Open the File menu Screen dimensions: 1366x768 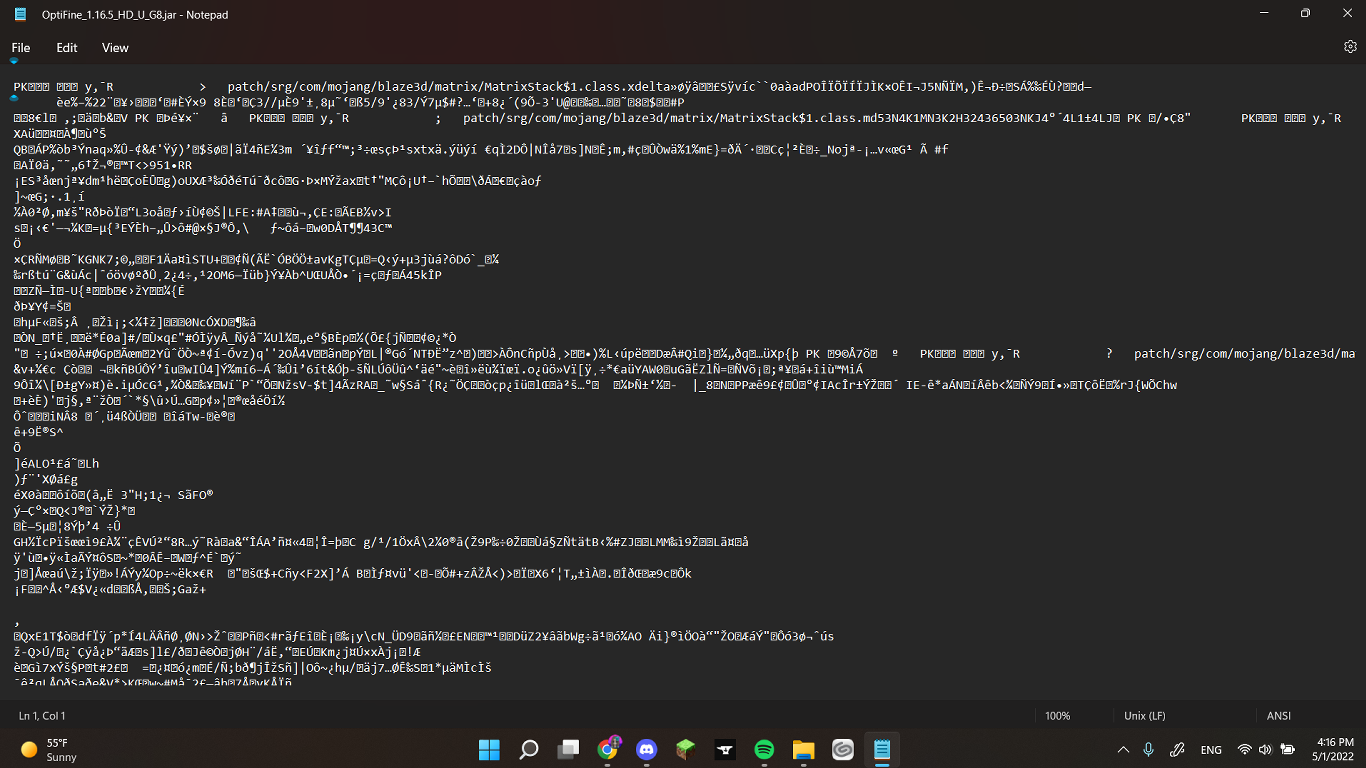(20, 47)
